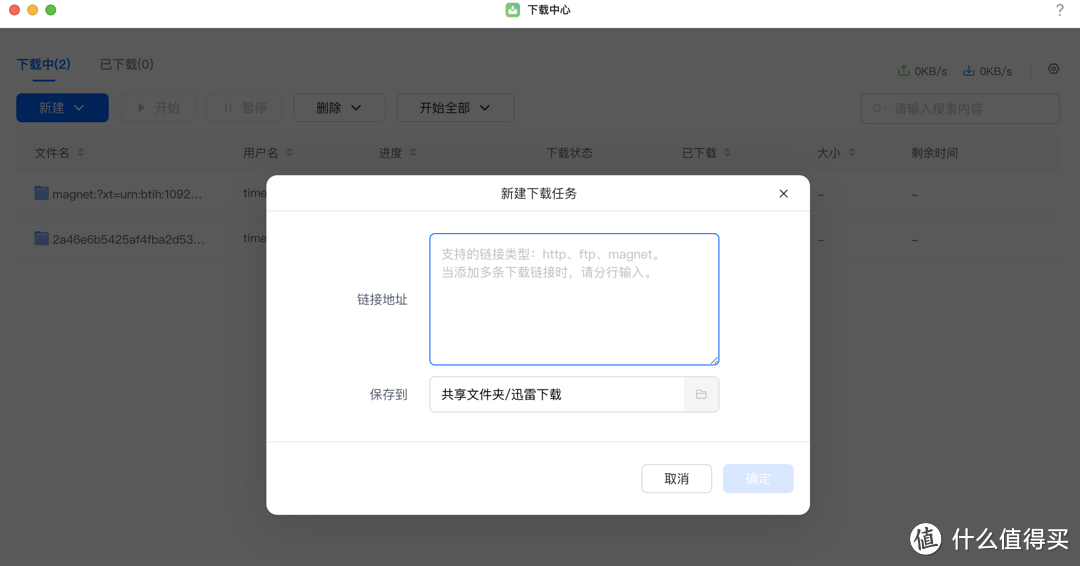Click the 保存到 path field 共享文件夹/迅雷下载
The image size is (1080, 566).
(557, 395)
